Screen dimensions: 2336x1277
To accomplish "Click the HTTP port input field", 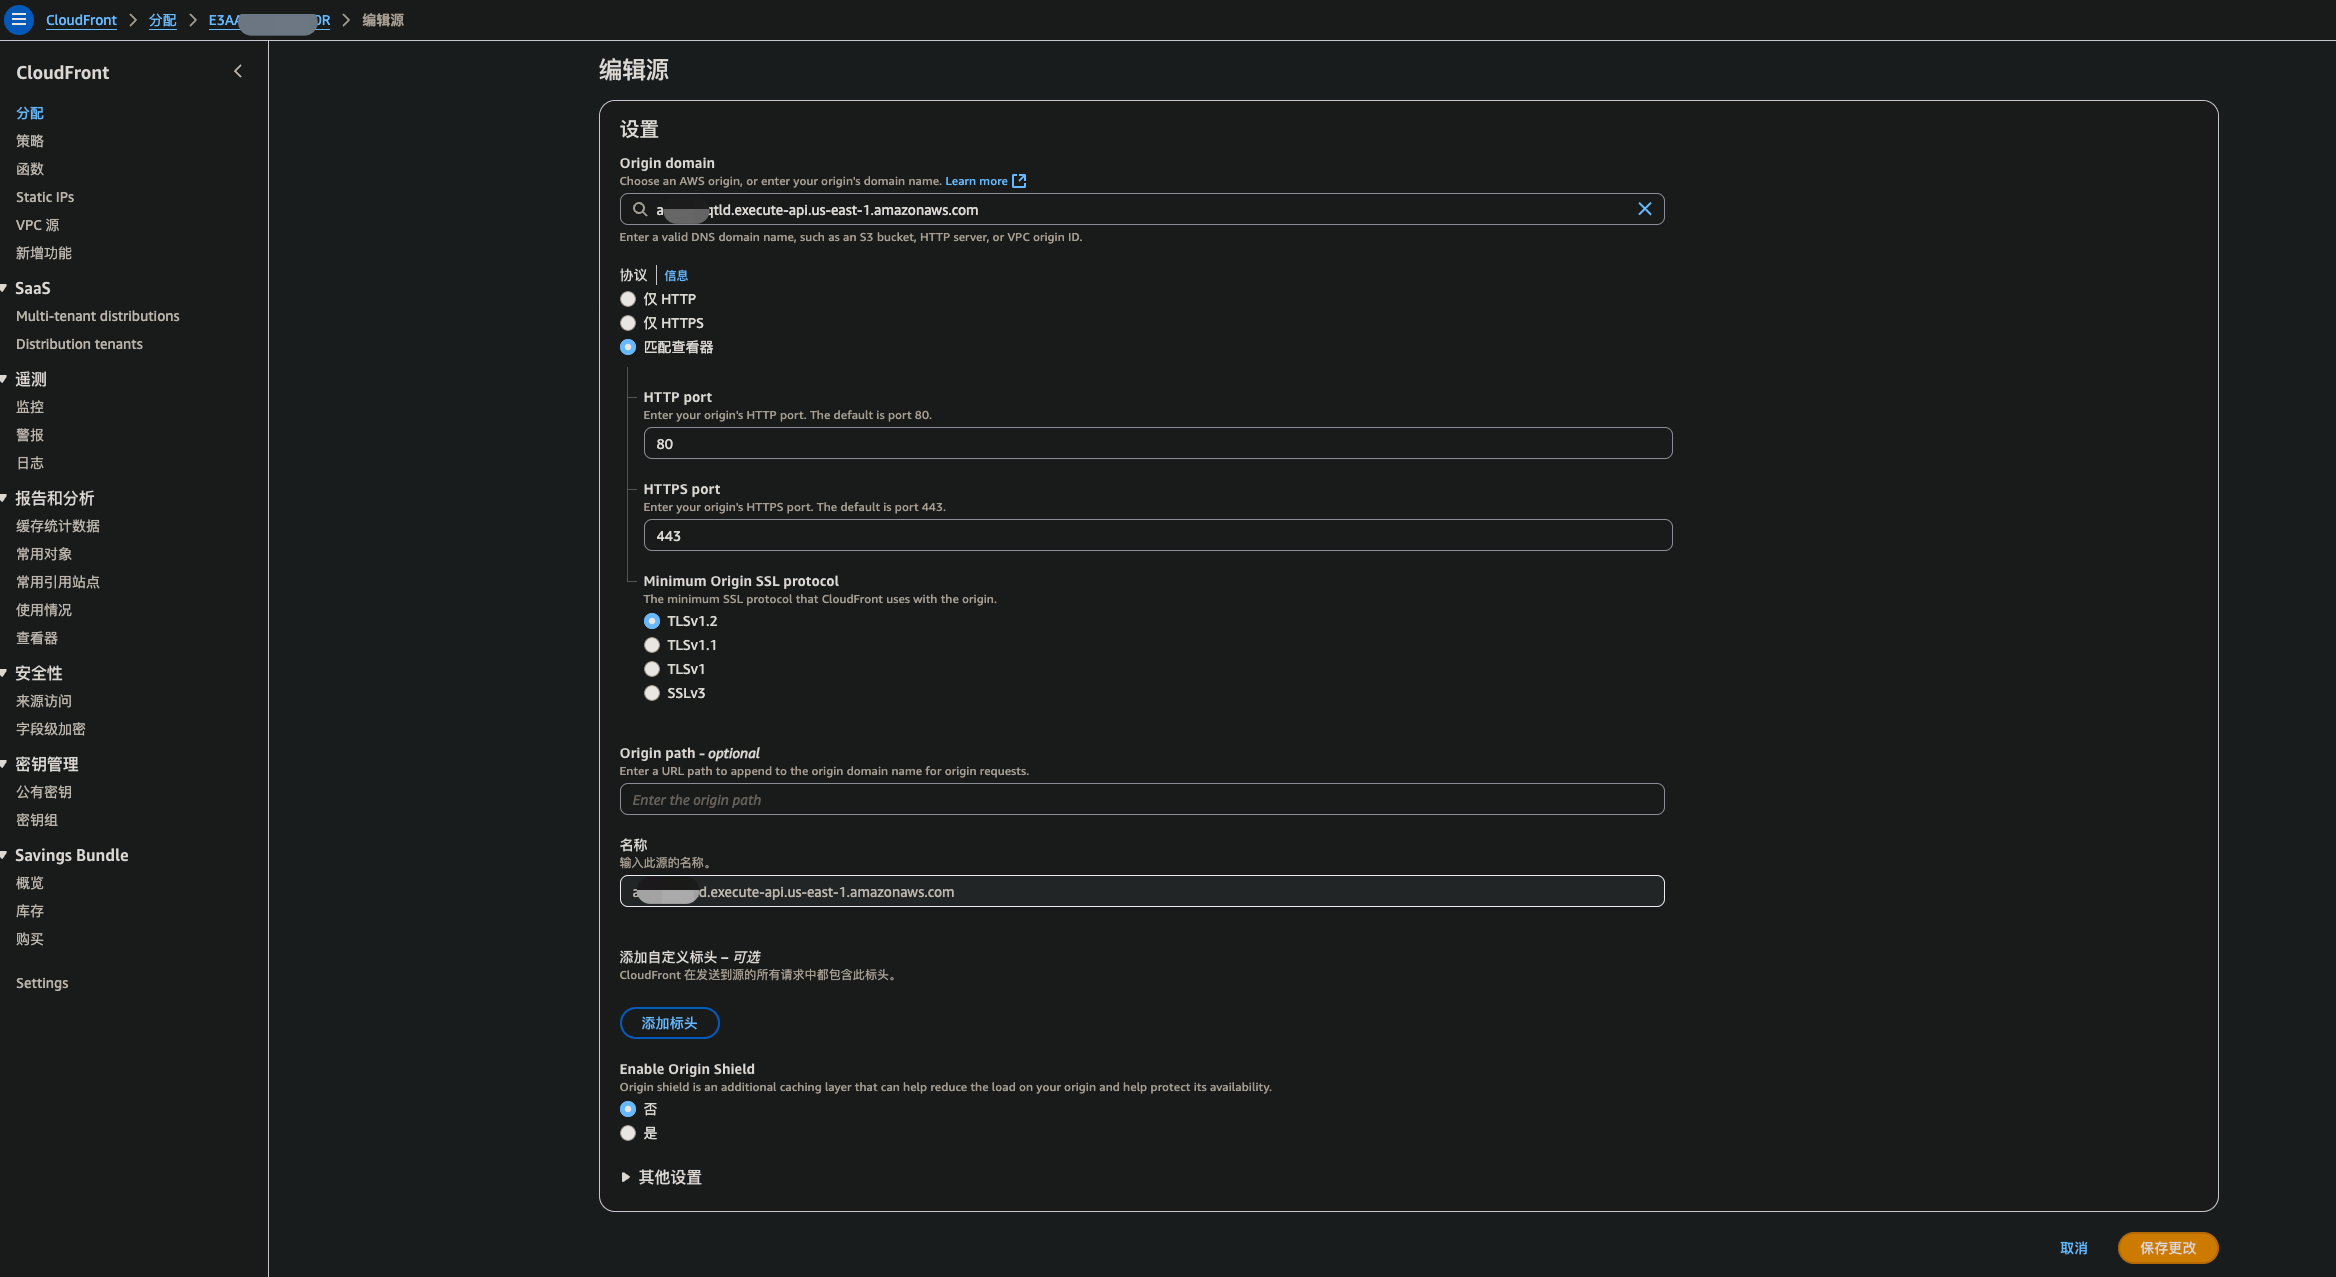I will click(x=1158, y=443).
